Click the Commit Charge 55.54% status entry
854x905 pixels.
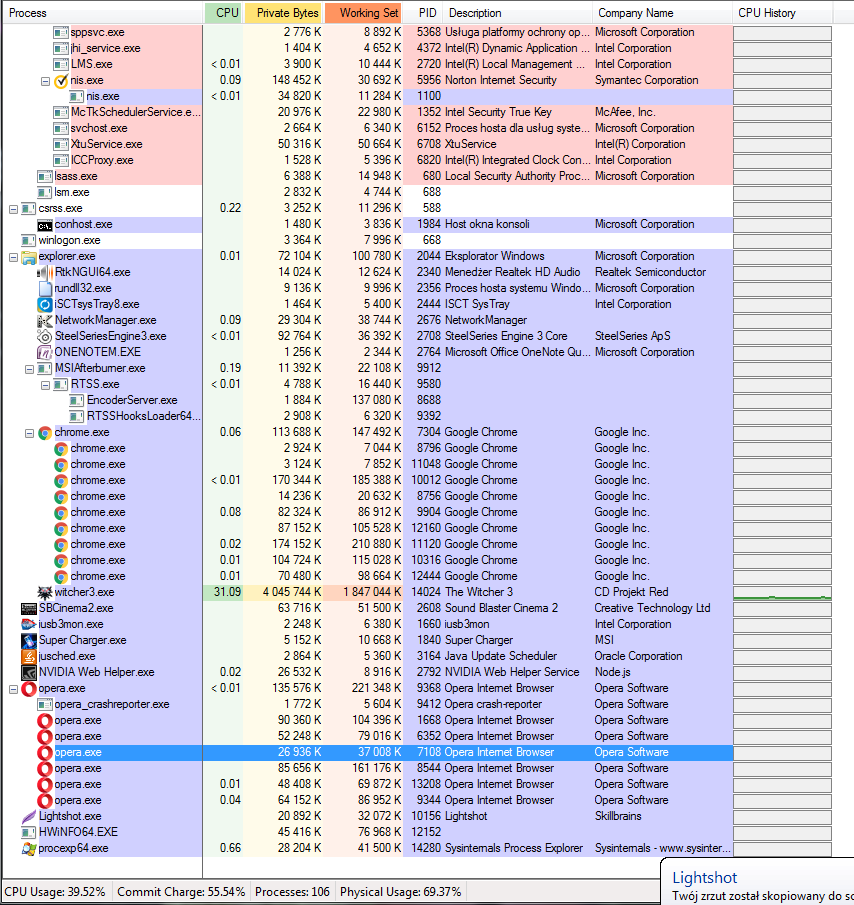coord(181,892)
